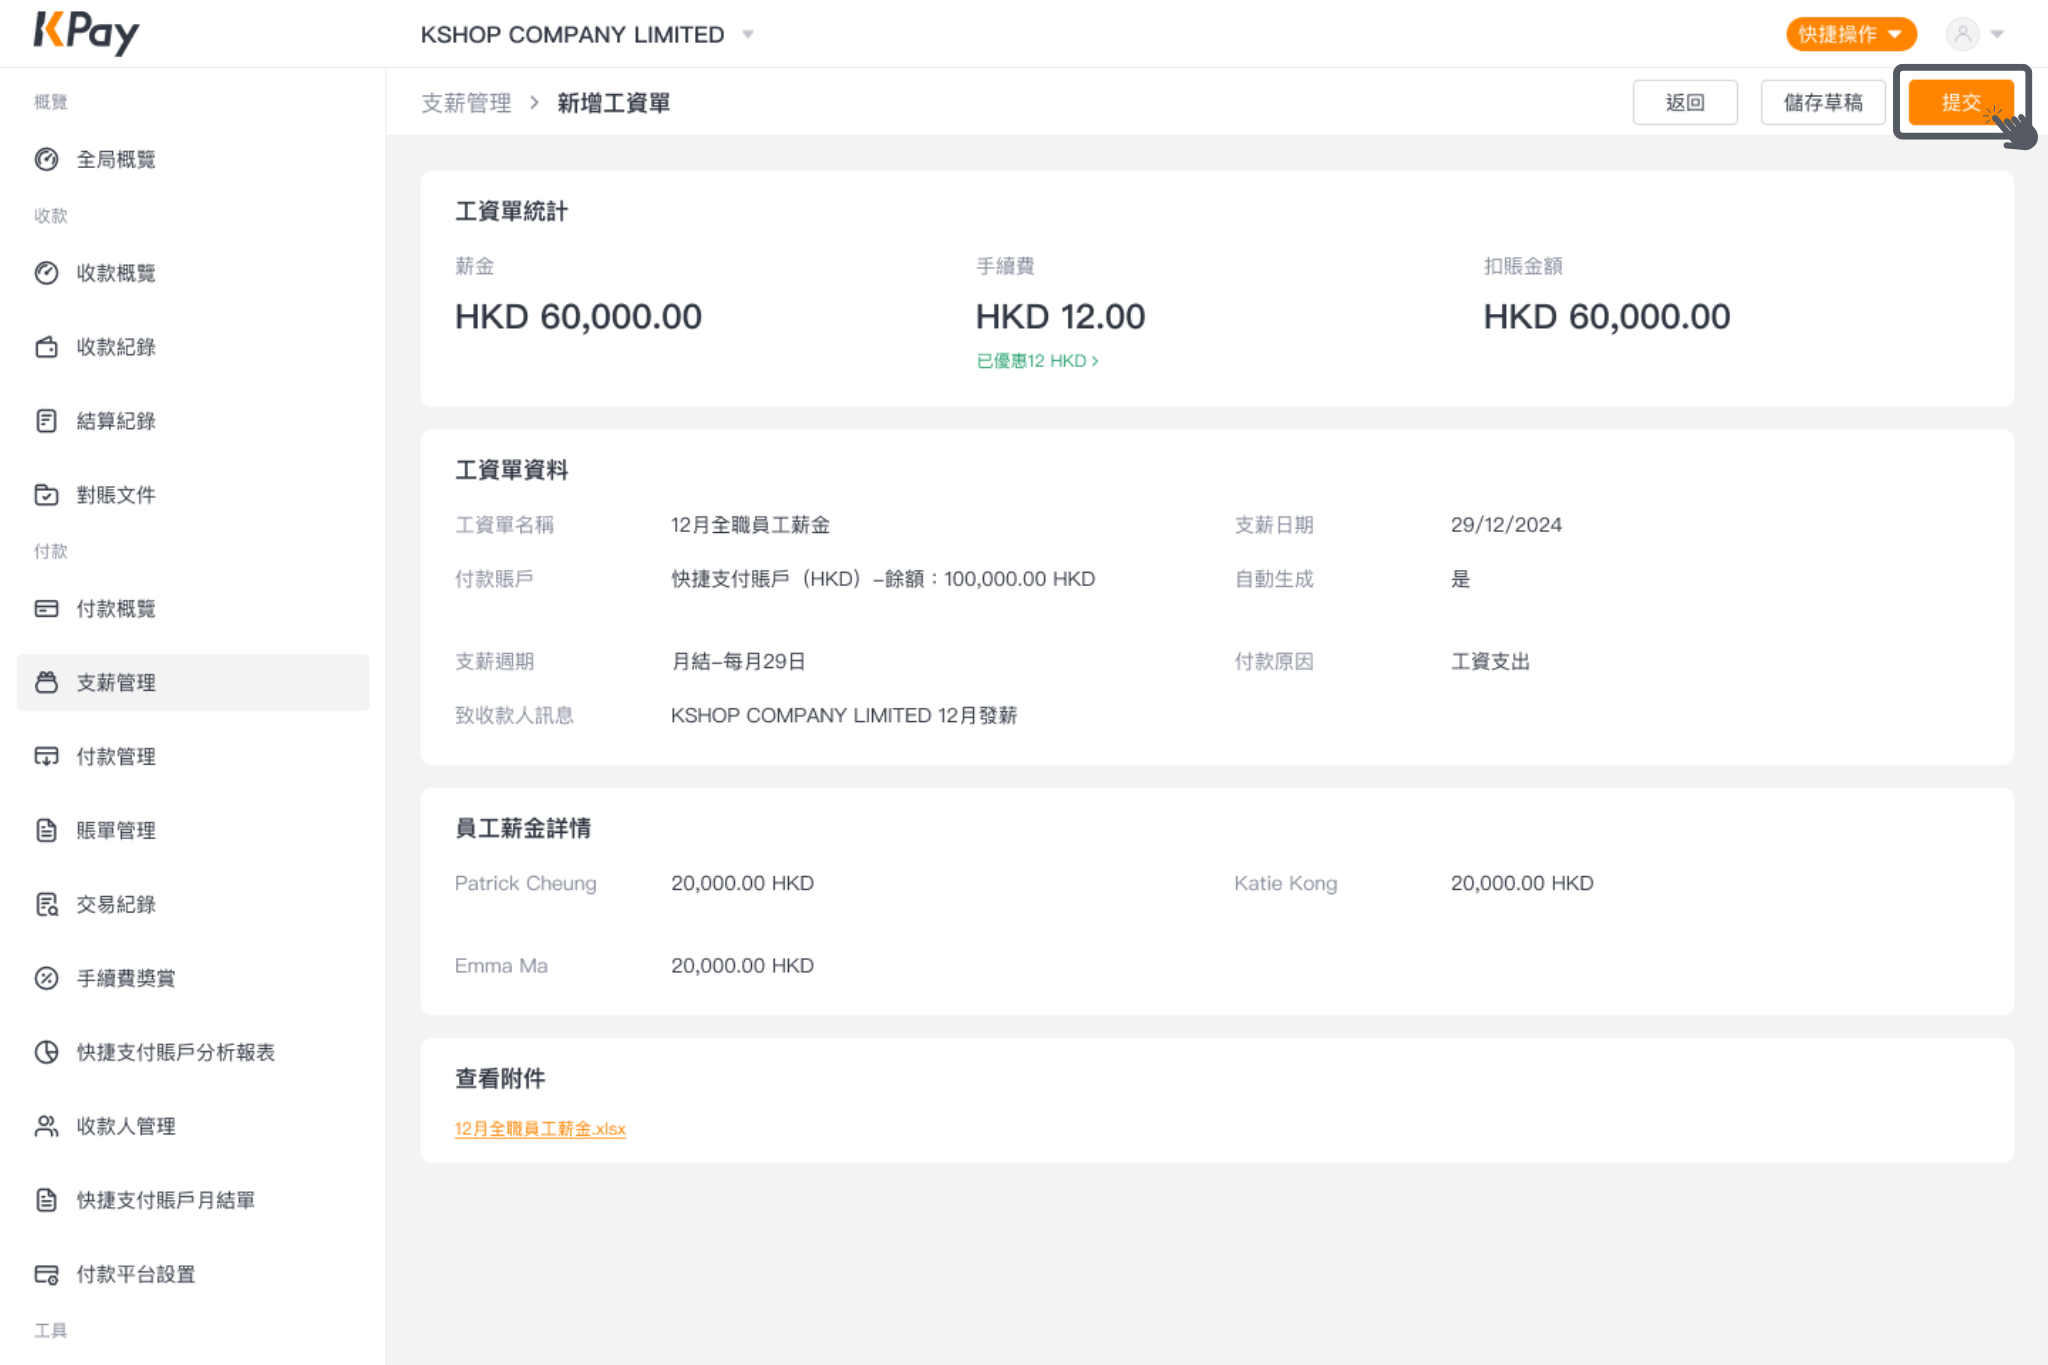
Task: Click message KSHOP COMPANY LIMITED 12月發薪
Action: (x=843, y=715)
